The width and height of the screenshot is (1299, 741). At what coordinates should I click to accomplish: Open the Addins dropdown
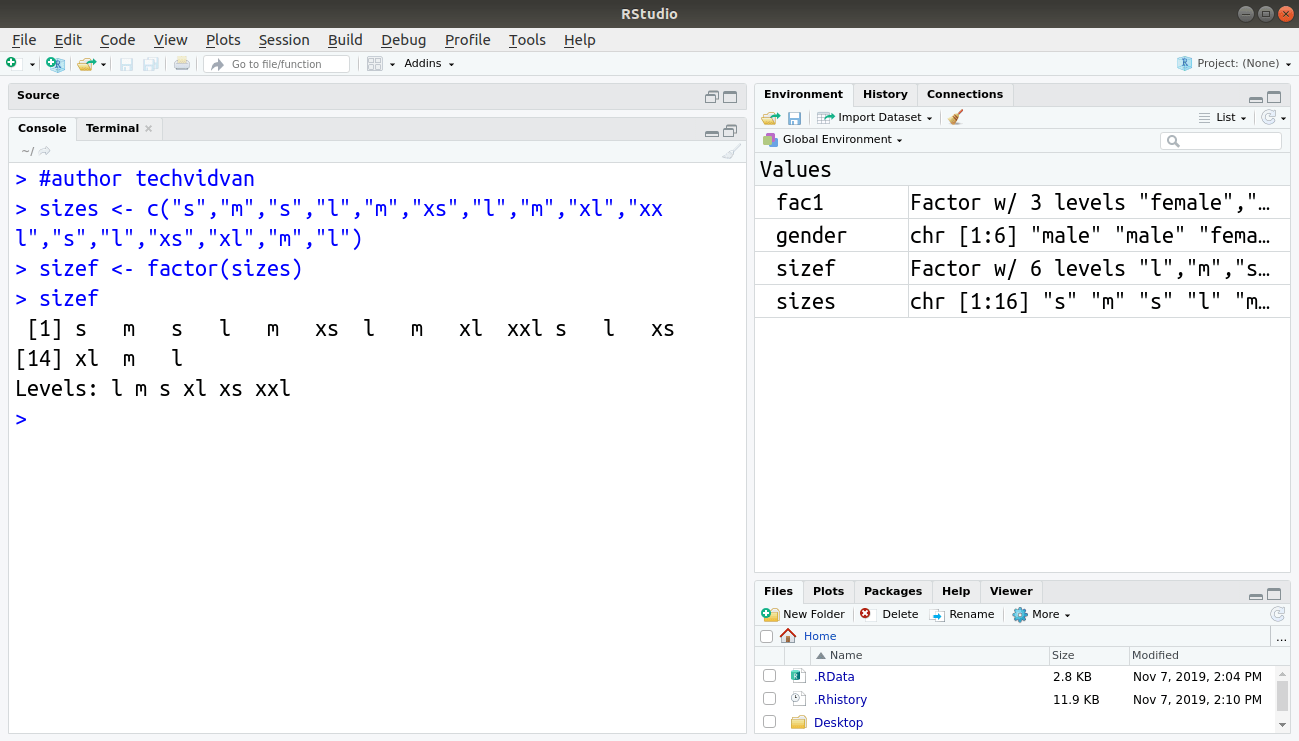point(429,63)
